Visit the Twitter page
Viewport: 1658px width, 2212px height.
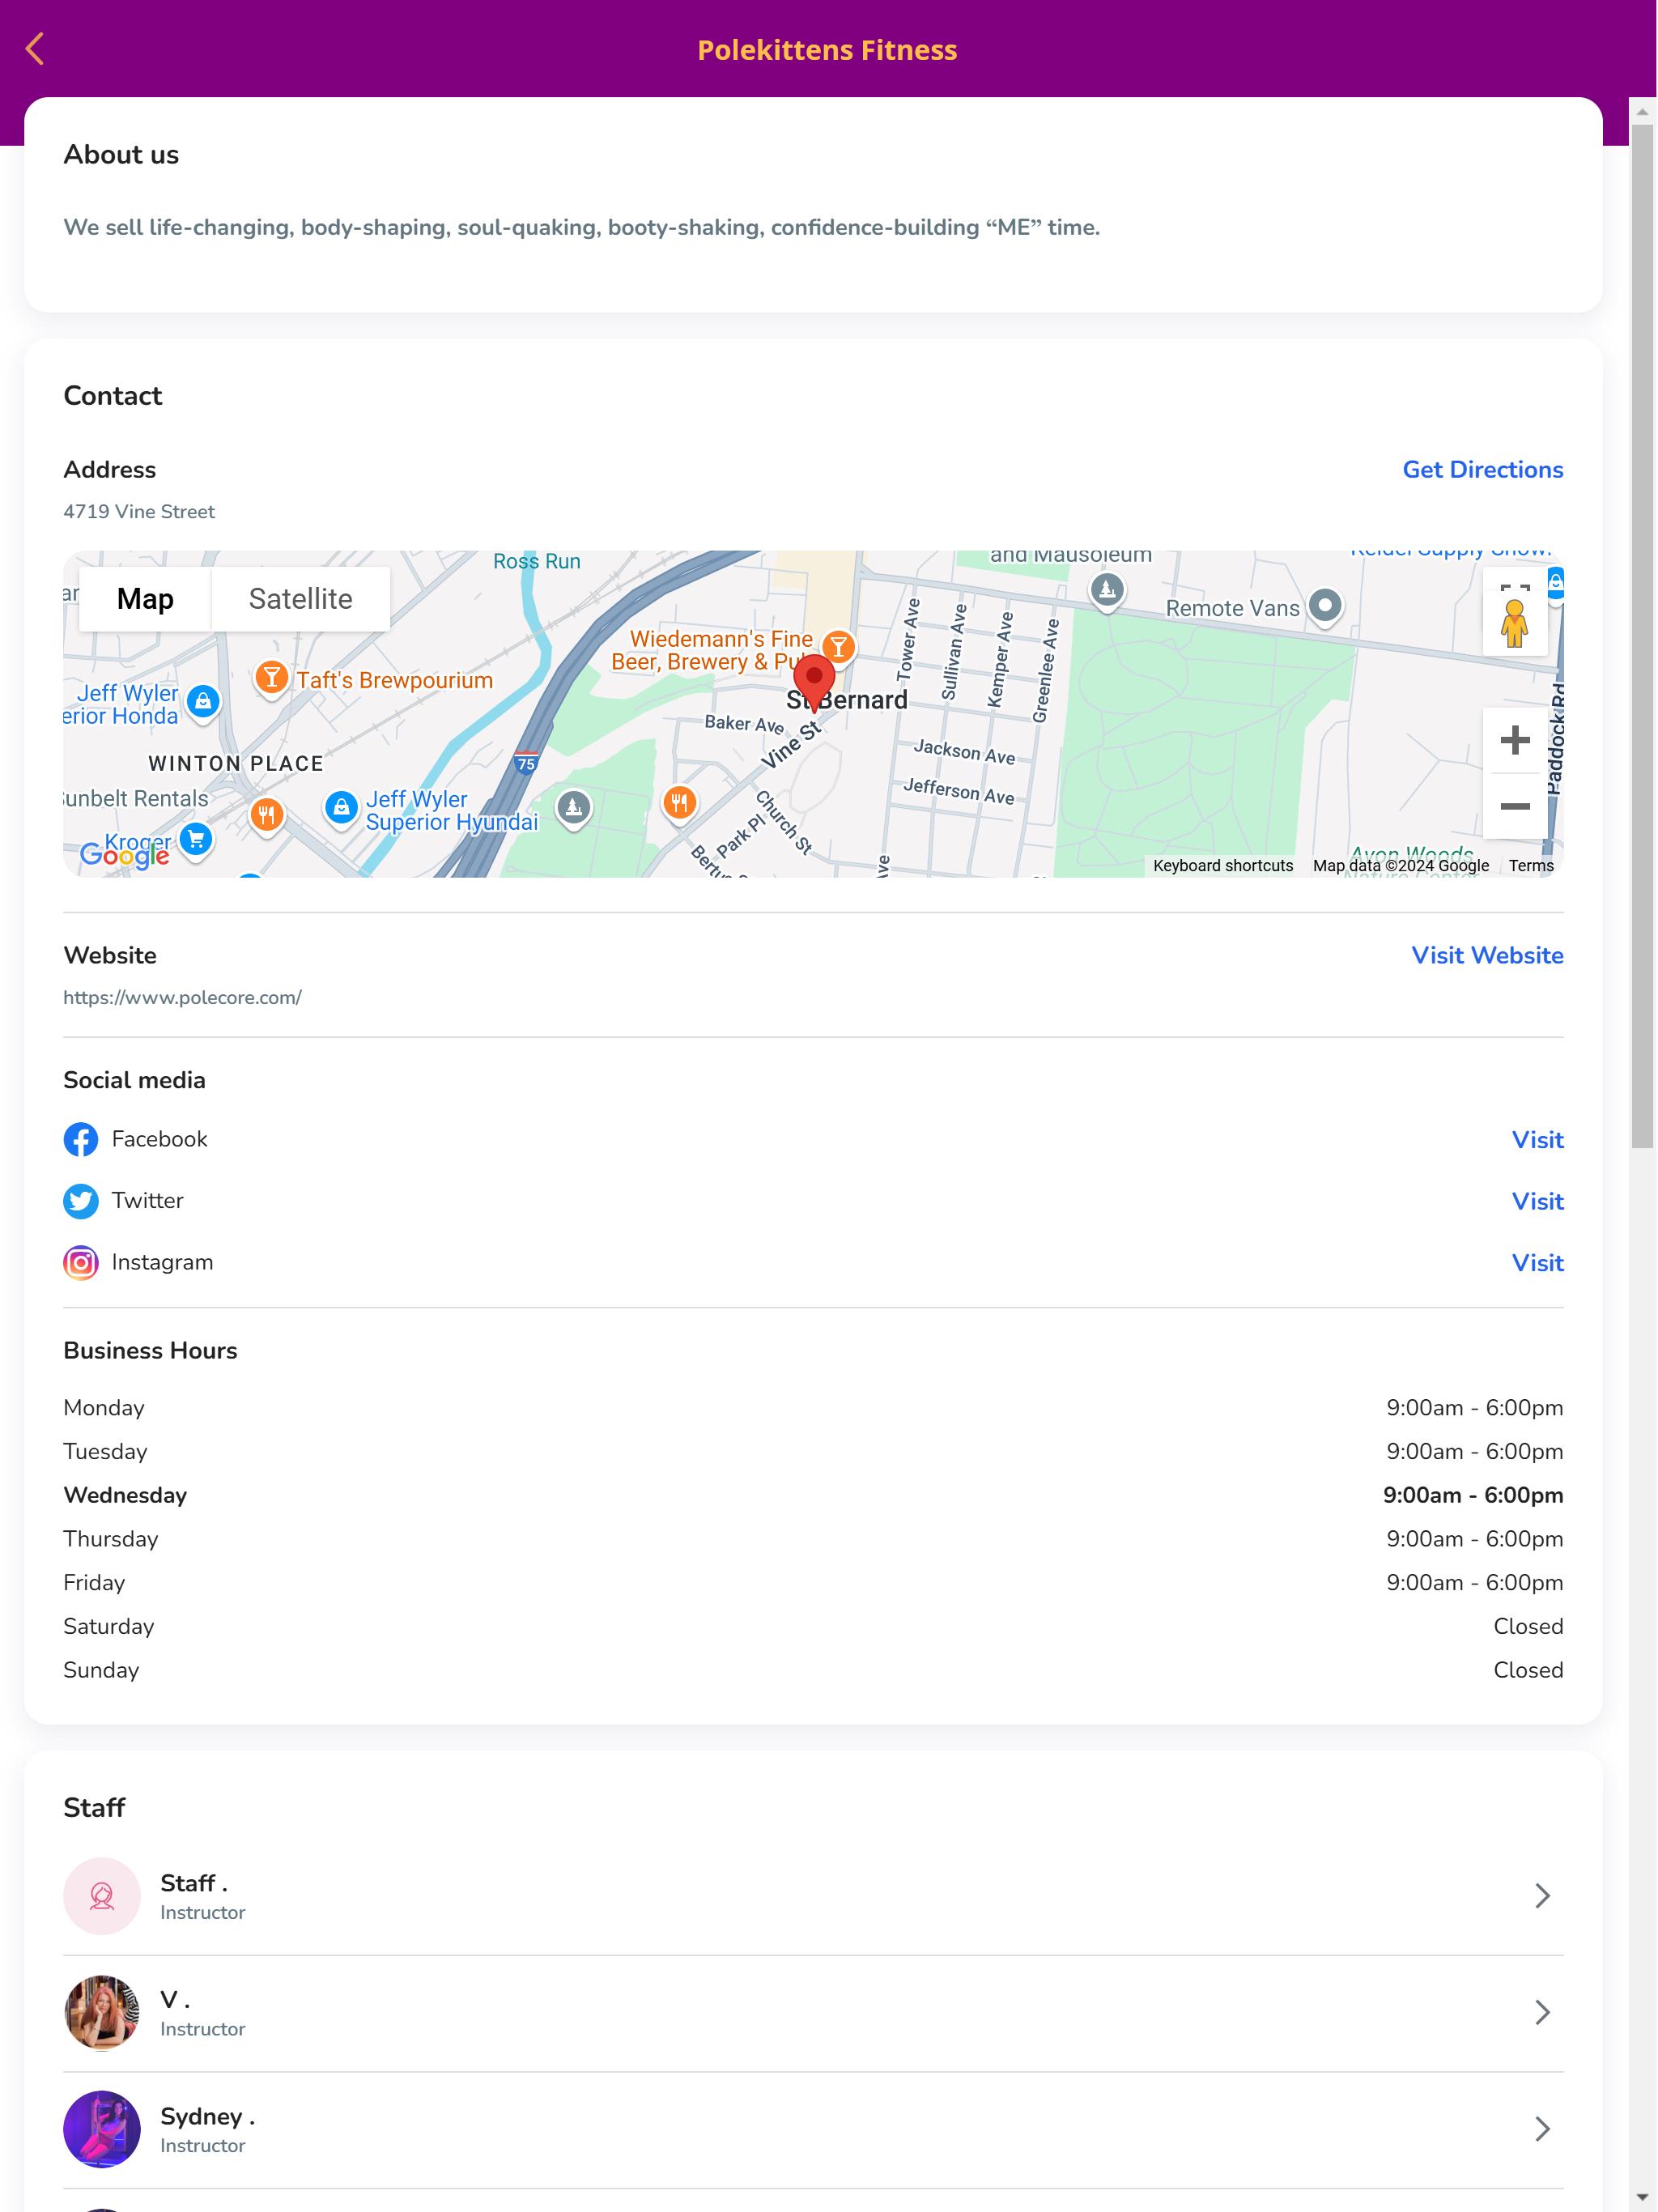click(x=1537, y=1201)
